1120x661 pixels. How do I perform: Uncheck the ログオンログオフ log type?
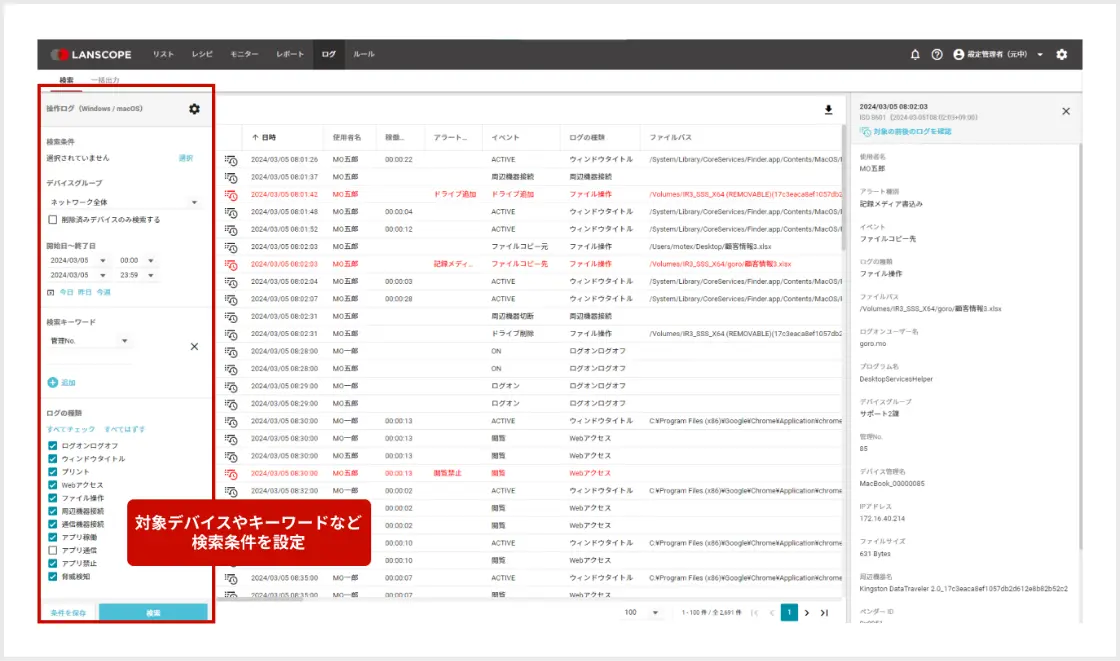pos(52,446)
